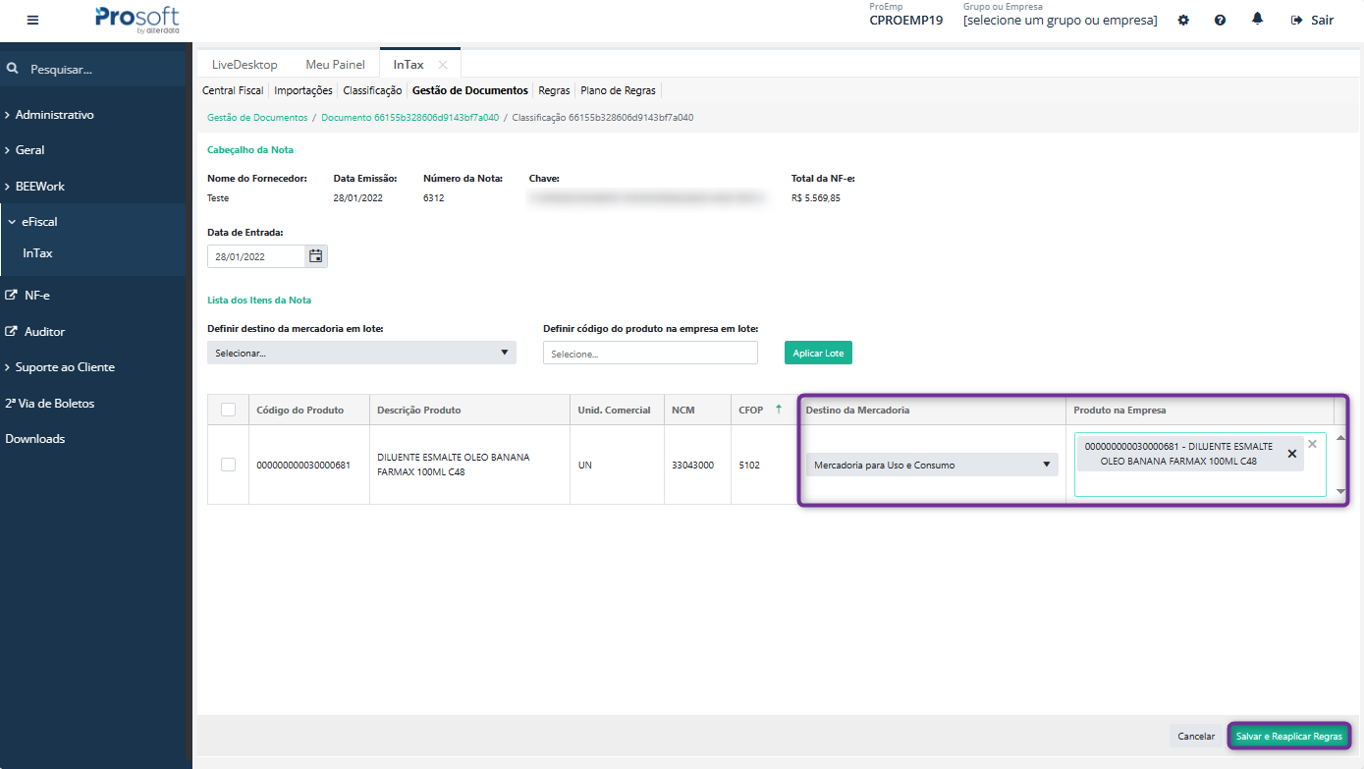Open Auditor external link in sidebar

pyautogui.click(x=35, y=331)
